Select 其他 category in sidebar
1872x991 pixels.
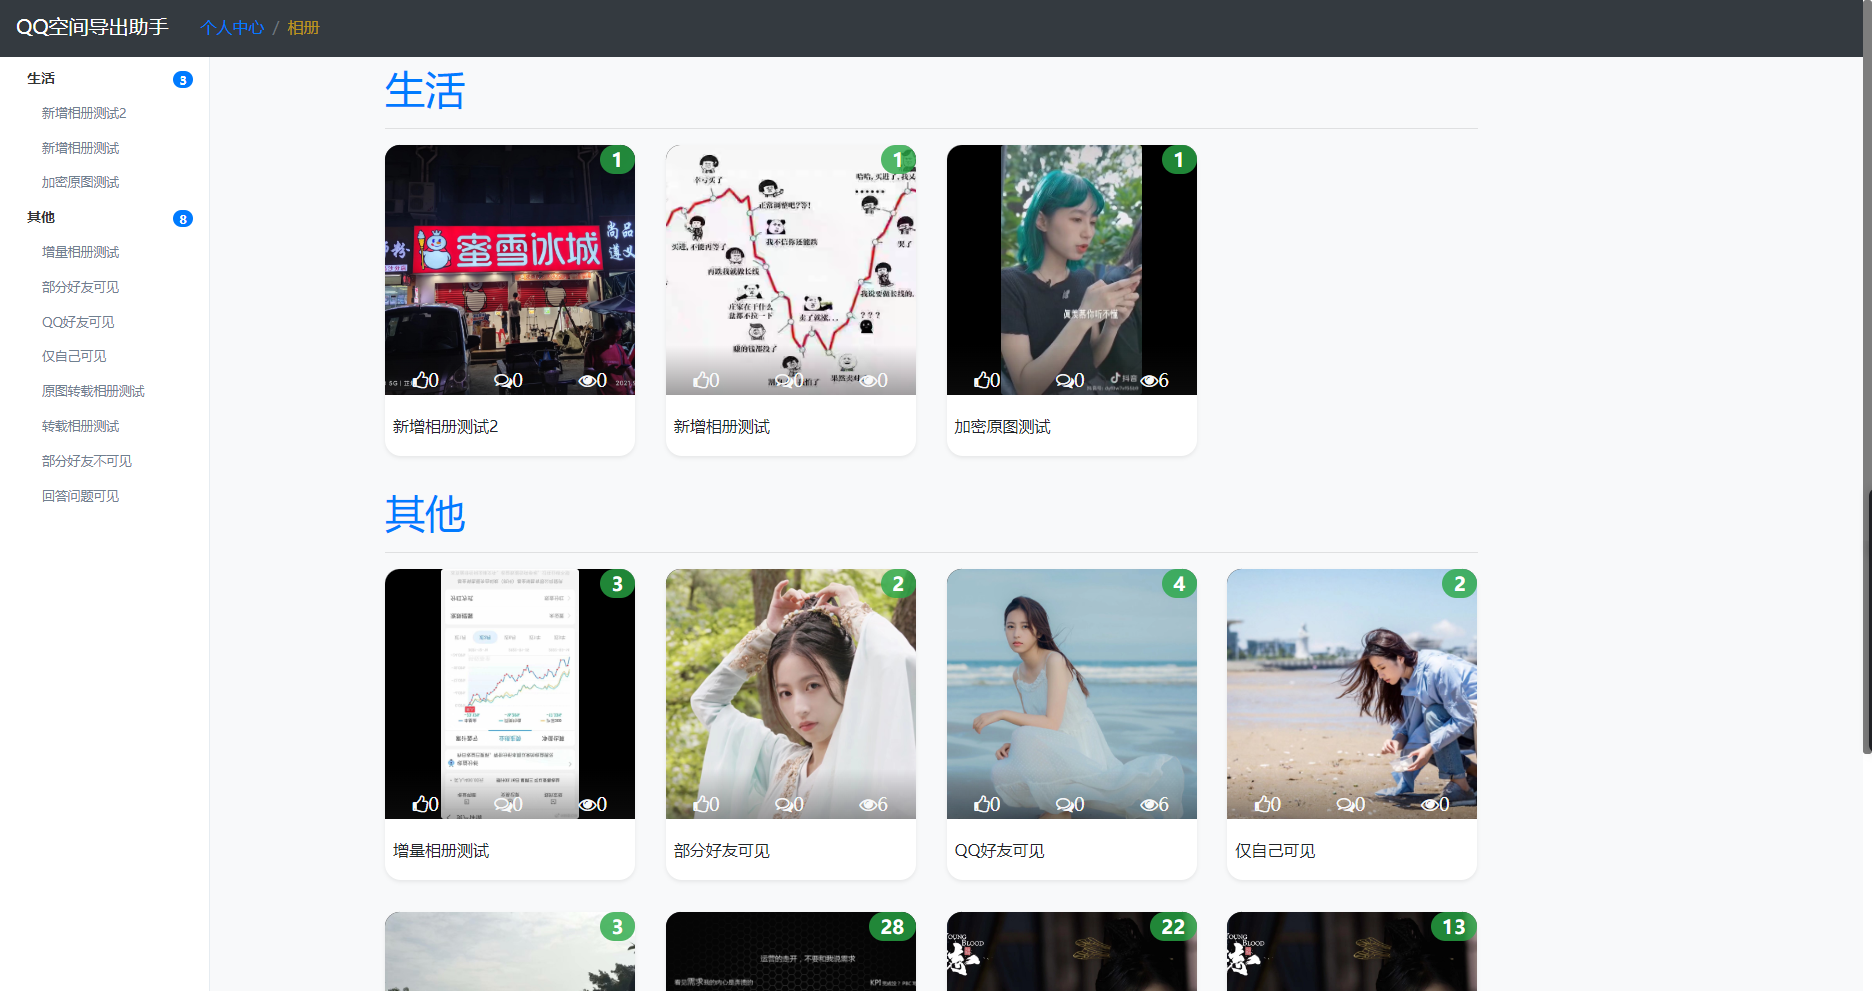point(41,217)
